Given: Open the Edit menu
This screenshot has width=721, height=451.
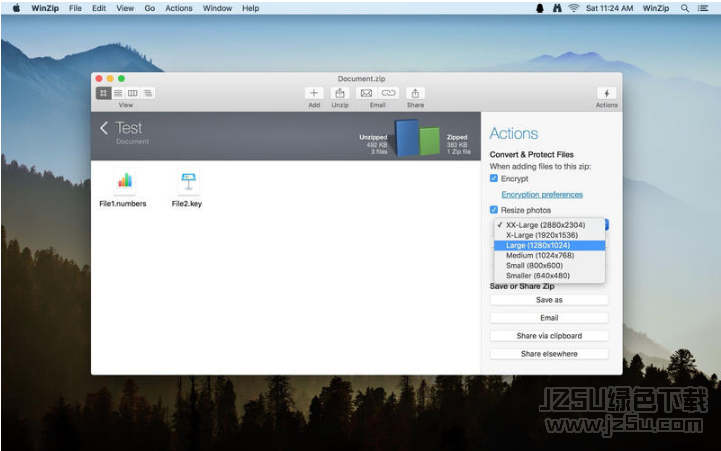Looking at the screenshot, I should pos(99,8).
